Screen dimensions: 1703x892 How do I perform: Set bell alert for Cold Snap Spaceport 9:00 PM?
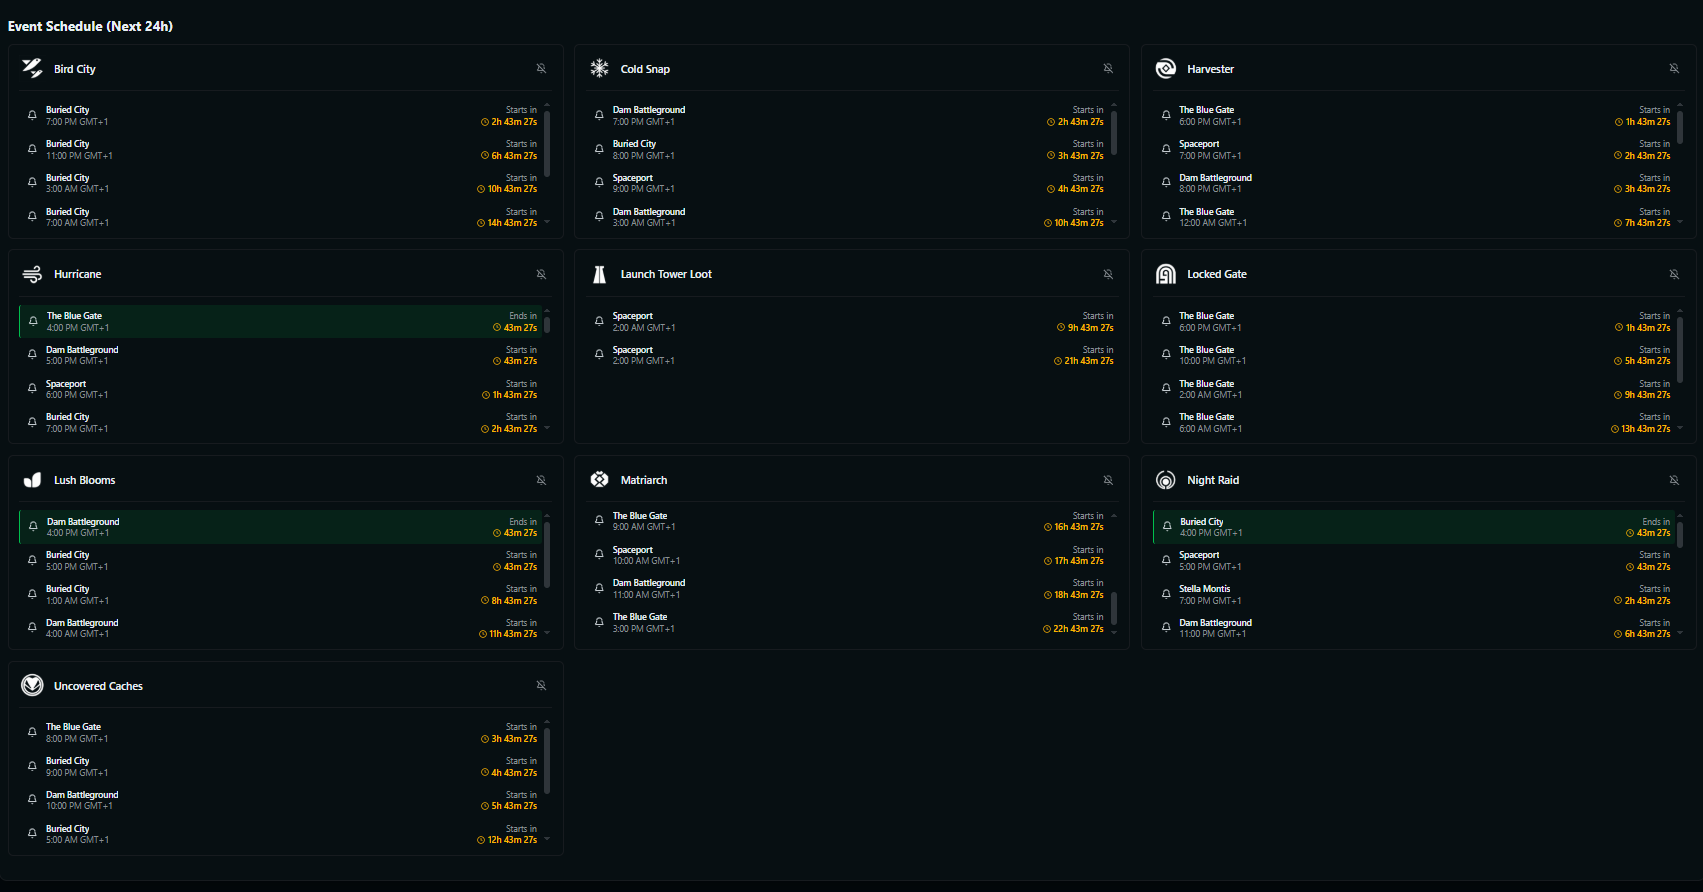(599, 183)
